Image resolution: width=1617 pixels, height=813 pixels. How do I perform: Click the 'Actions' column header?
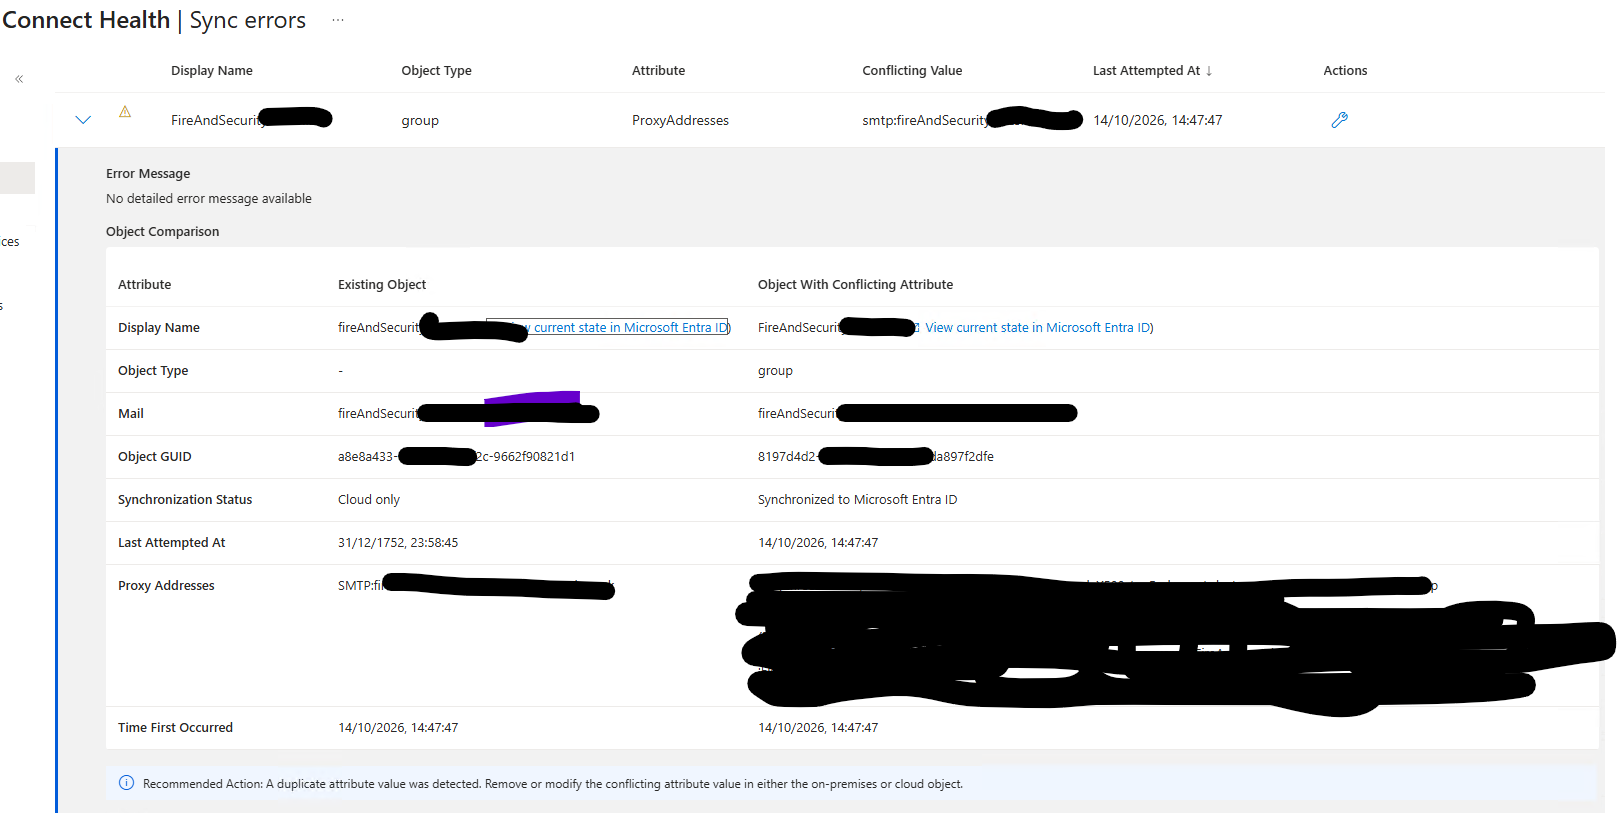[x=1345, y=71]
